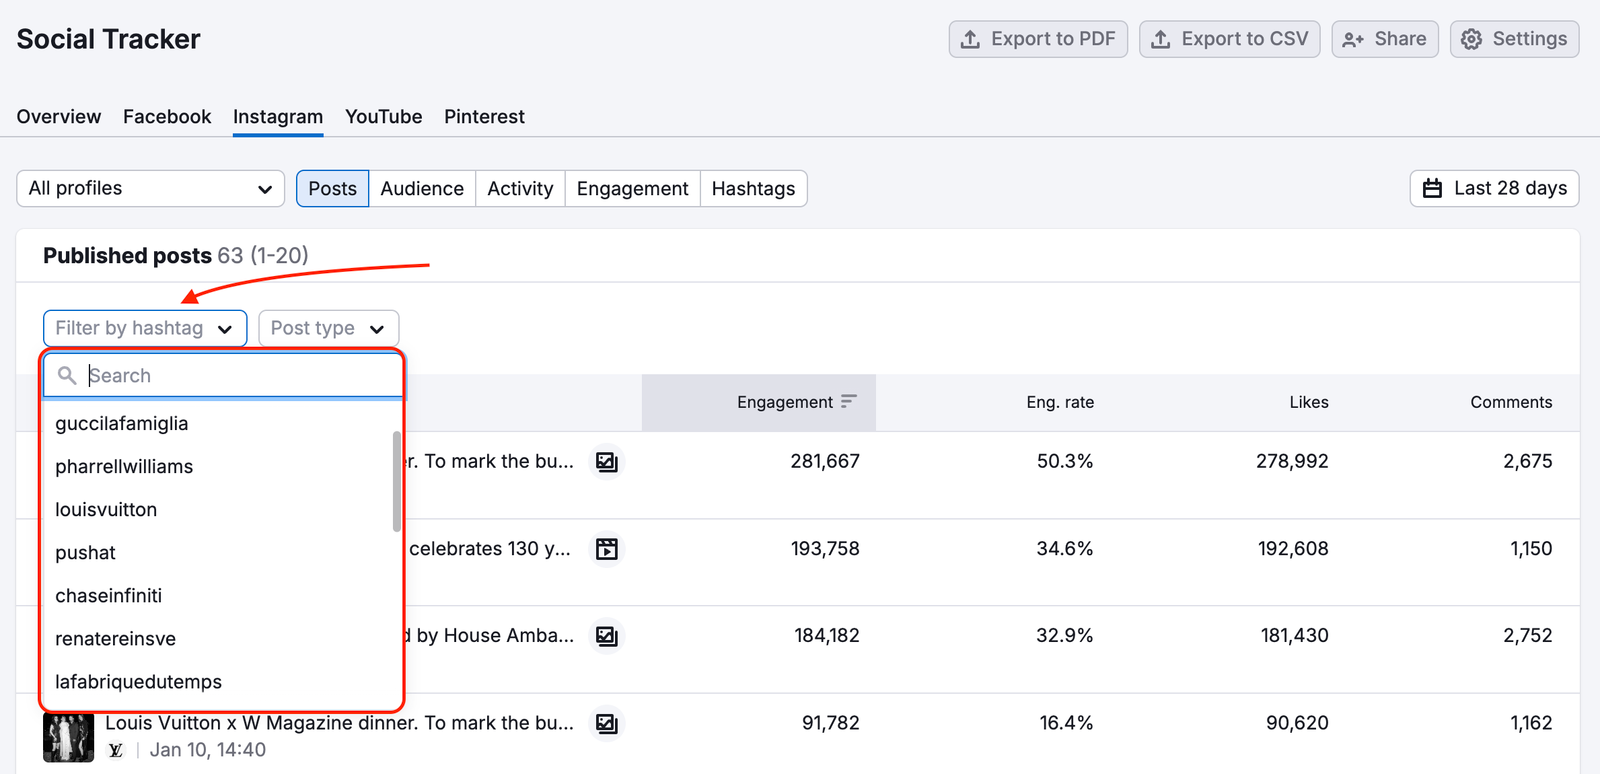Click the video post icon in second row
Image resolution: width=1600 pixels, height=774 pixels.
(x=606, y=549)
